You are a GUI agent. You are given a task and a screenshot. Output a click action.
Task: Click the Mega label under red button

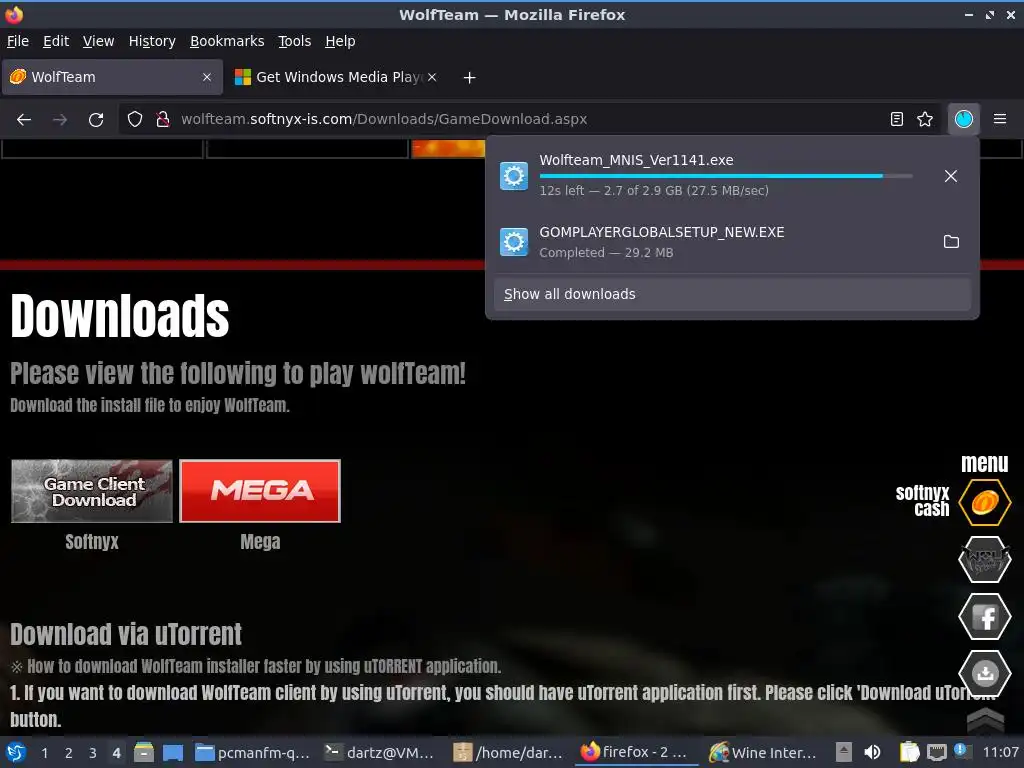pos(260,542)
